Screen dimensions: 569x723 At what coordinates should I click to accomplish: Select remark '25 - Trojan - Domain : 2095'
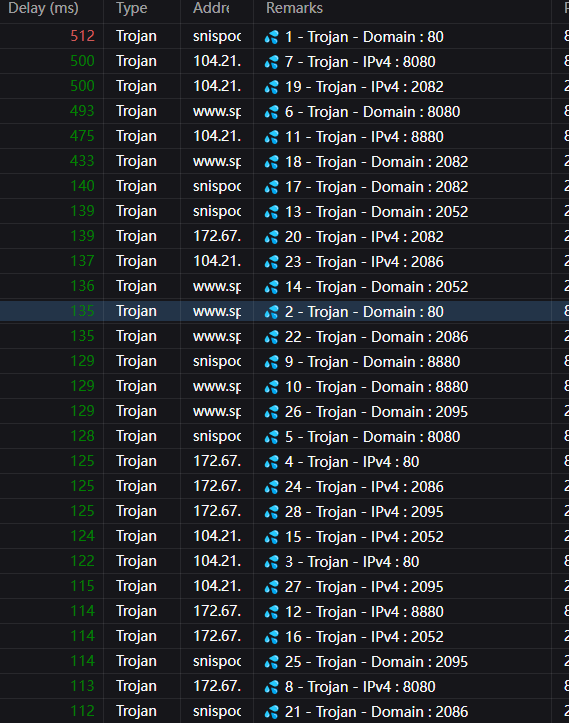click(x=376, y=662)
